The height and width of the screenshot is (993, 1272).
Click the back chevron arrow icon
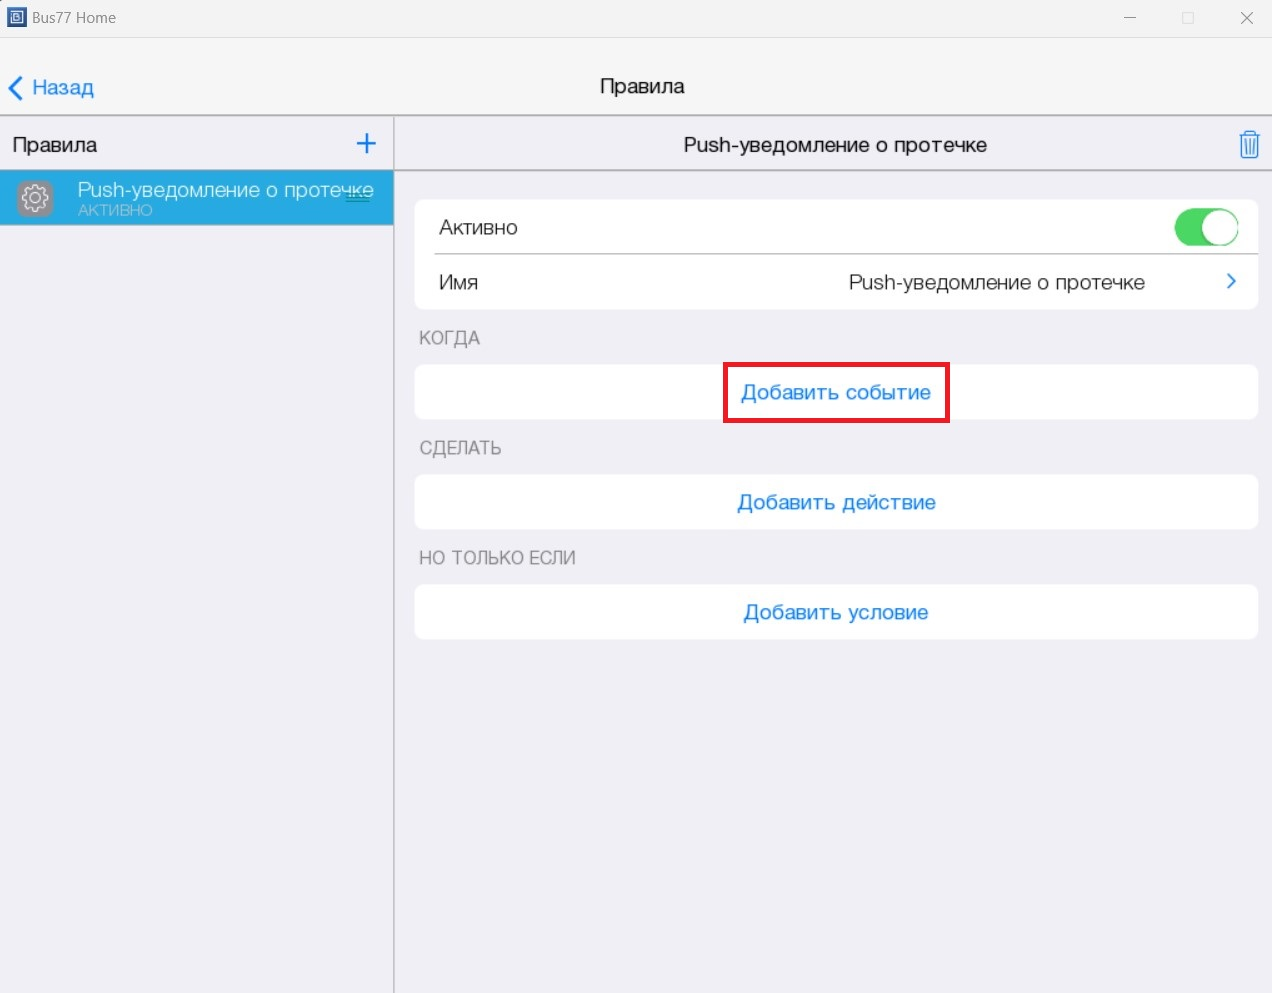(x=16, y=88)
